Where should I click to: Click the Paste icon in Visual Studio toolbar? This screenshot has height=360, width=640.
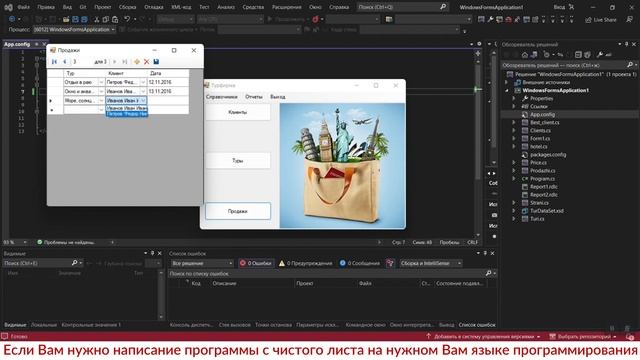click(x=115, y=19)
